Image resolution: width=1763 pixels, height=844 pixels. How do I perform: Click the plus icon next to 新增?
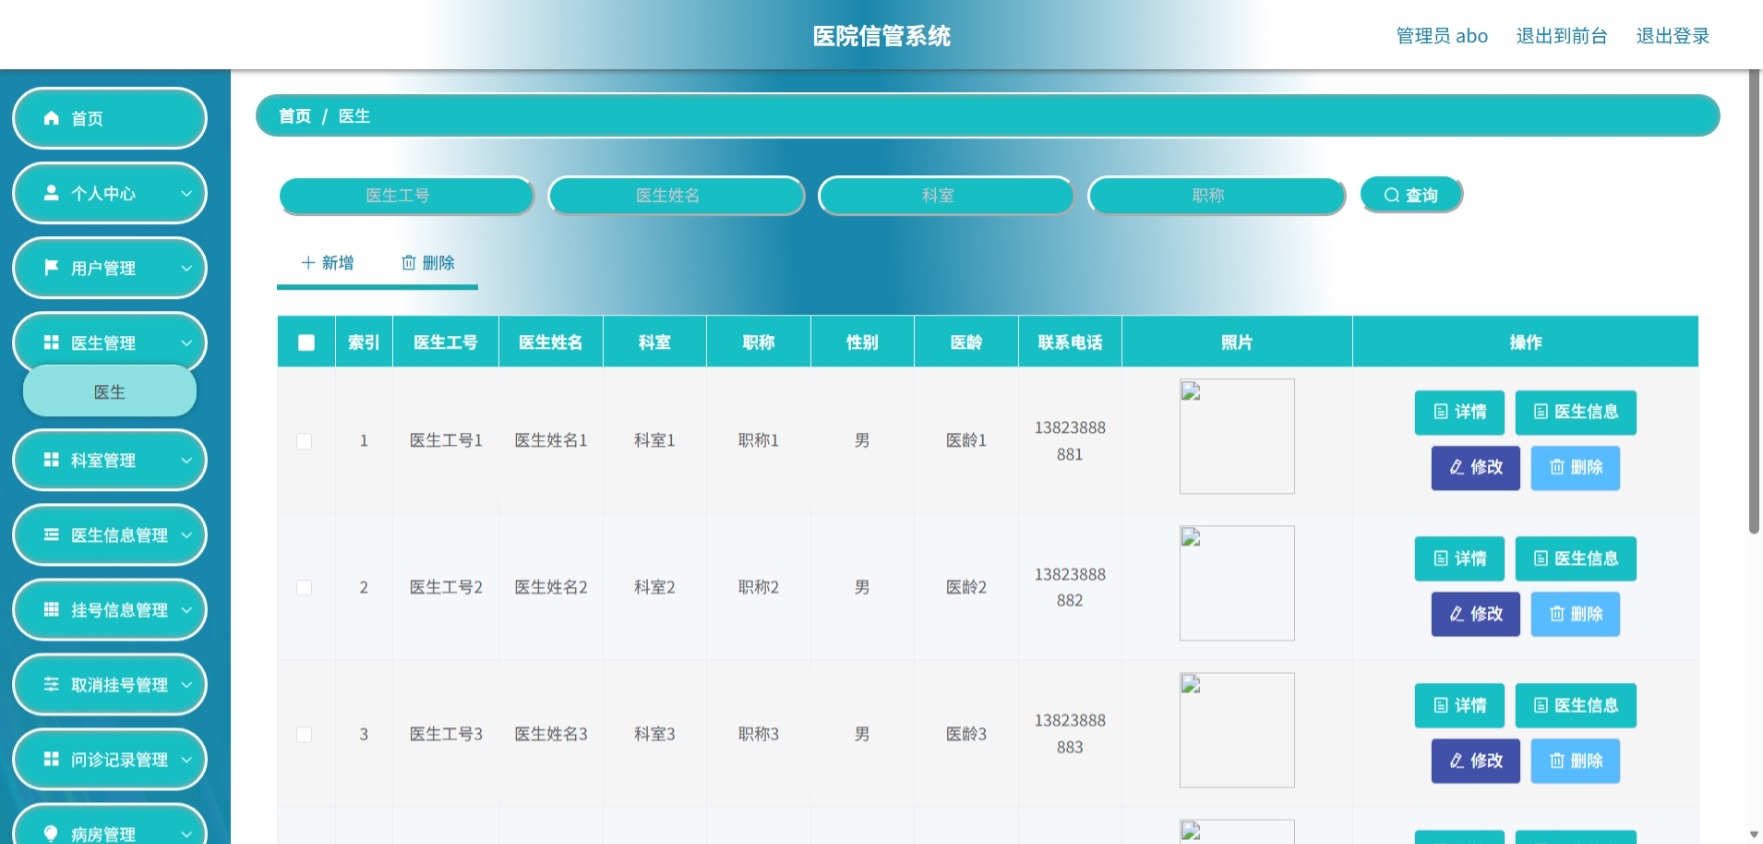tap(308, 262)
